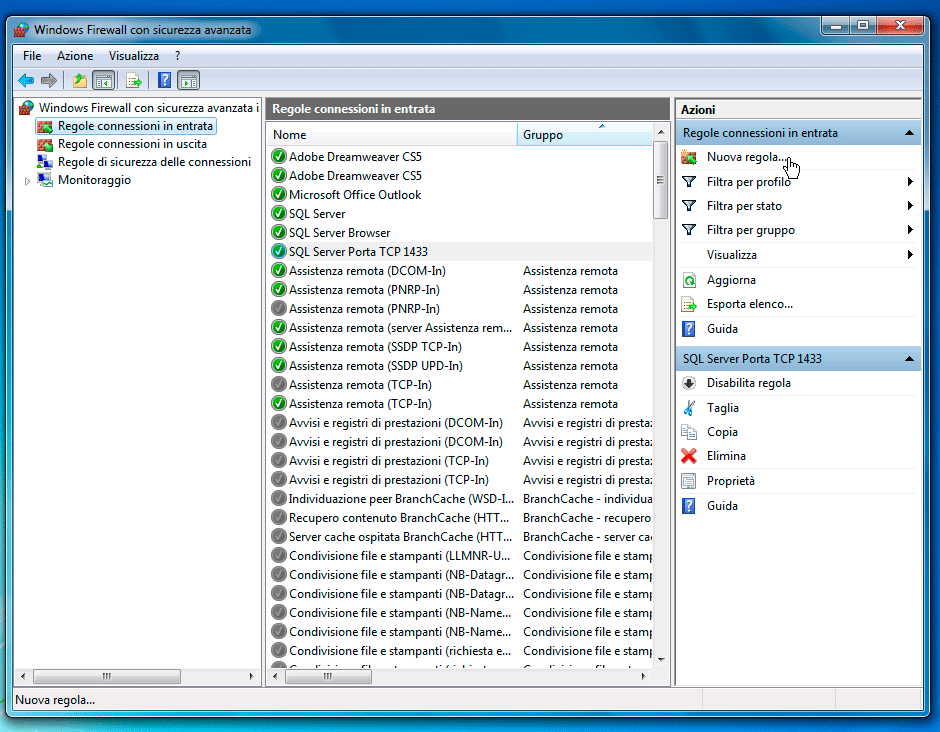Select SQL Server Porta TCP 1433 rule in list

[358, 252]
